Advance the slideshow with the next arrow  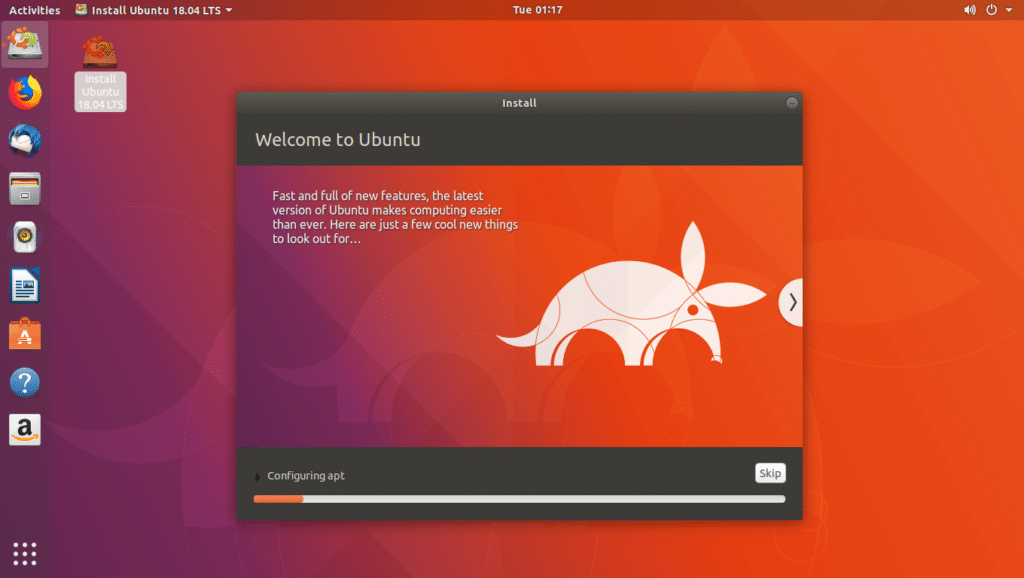(x=791, y=302)
